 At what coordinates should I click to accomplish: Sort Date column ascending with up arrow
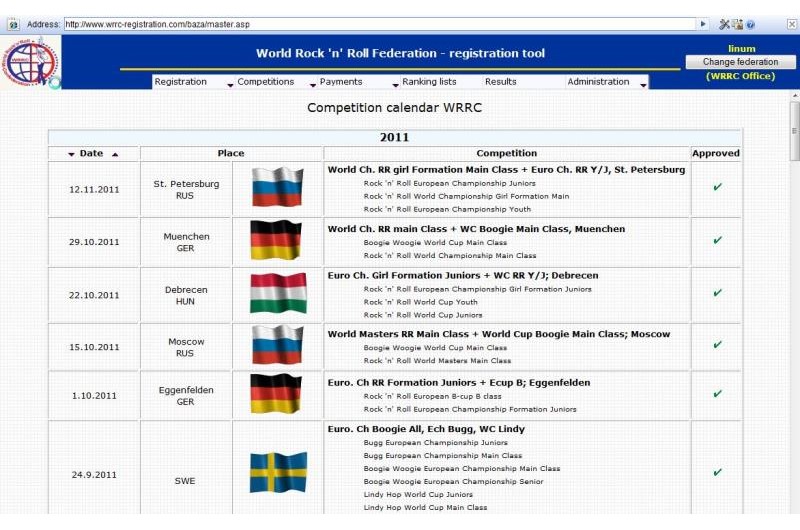pyautogui.click(x=115, y=154)
